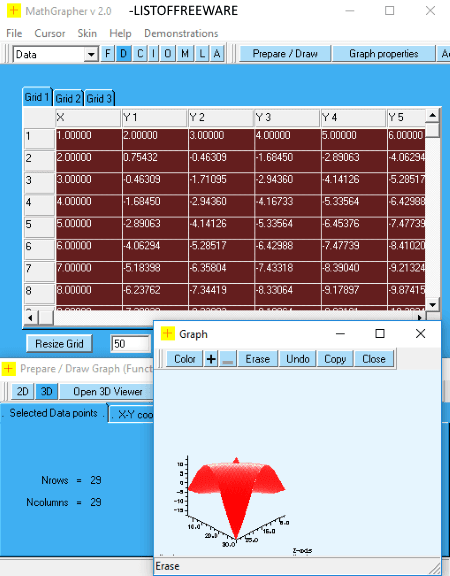Select the Selected Data points tab

point(54,413)
